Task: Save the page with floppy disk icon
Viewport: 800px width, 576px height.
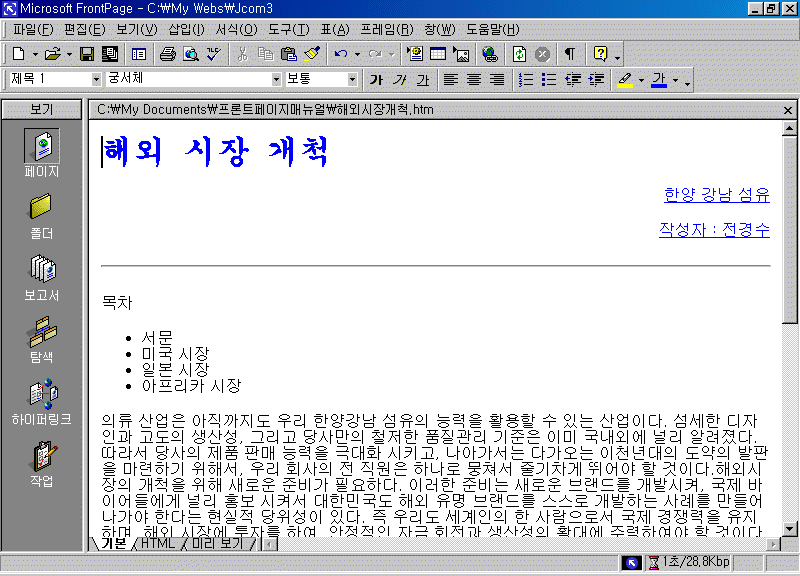Action: (87, 54)
